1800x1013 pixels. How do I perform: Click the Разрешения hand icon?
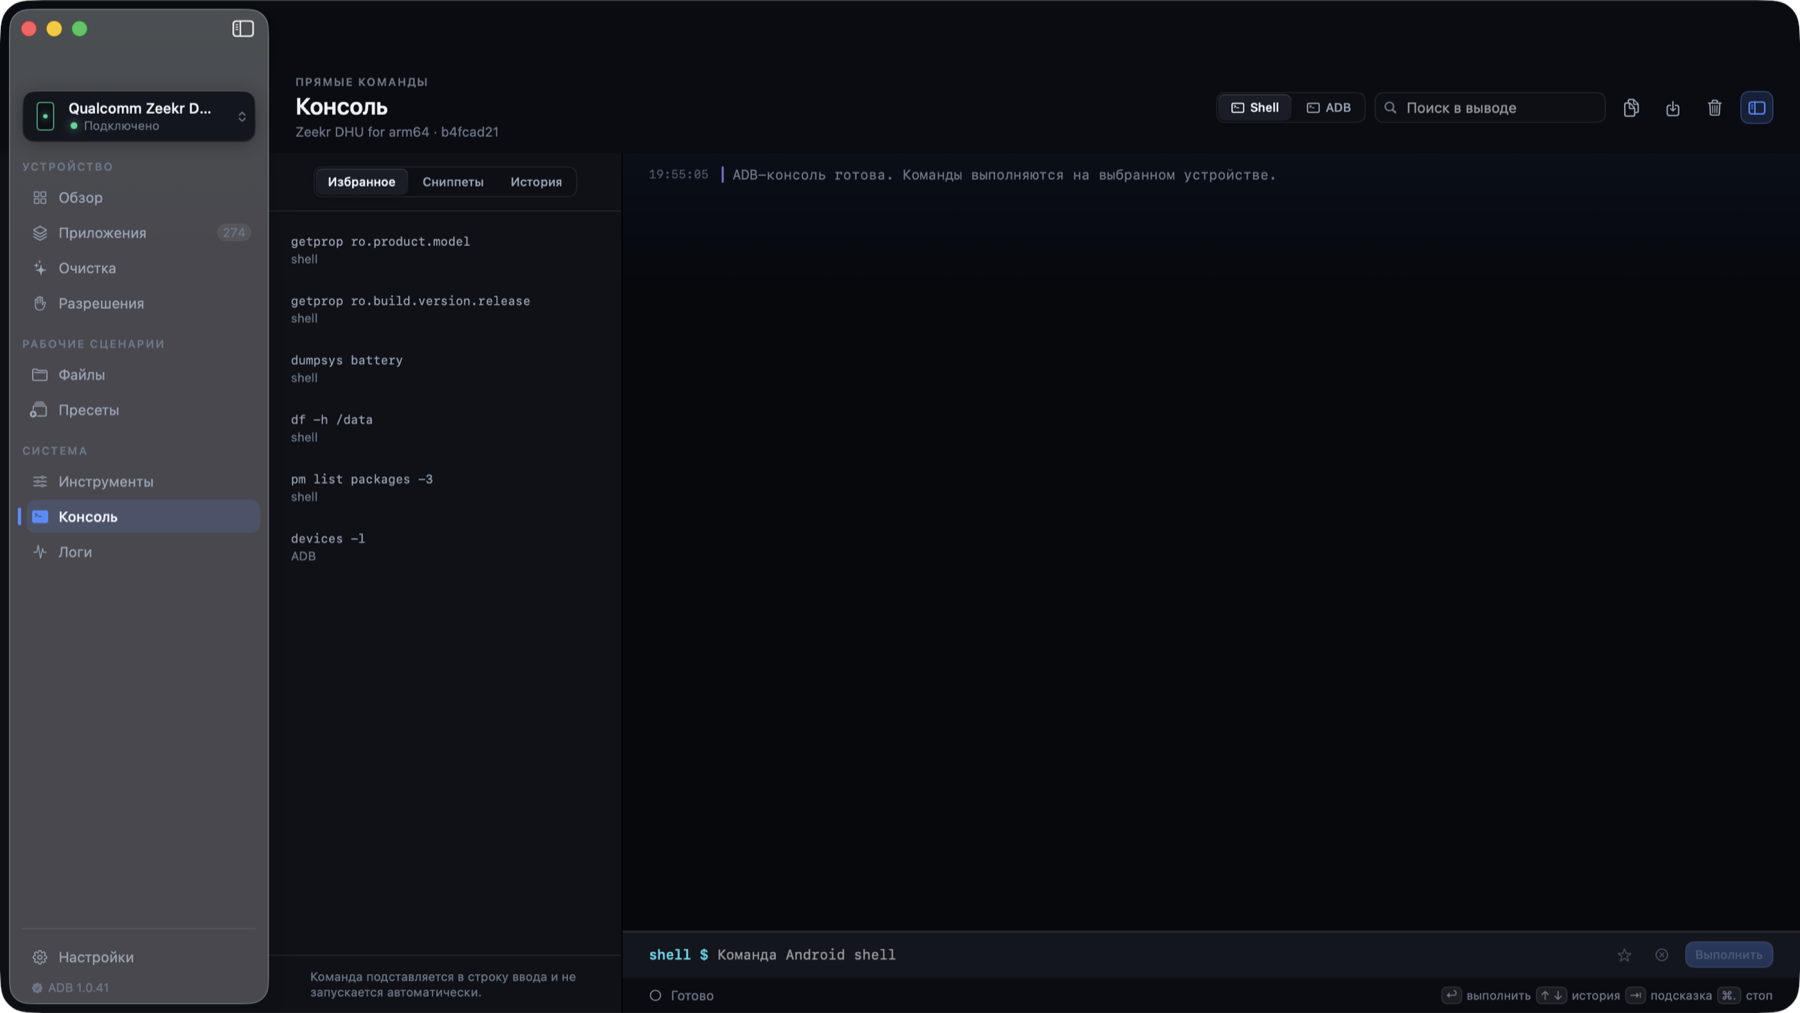tap(40, 303)
